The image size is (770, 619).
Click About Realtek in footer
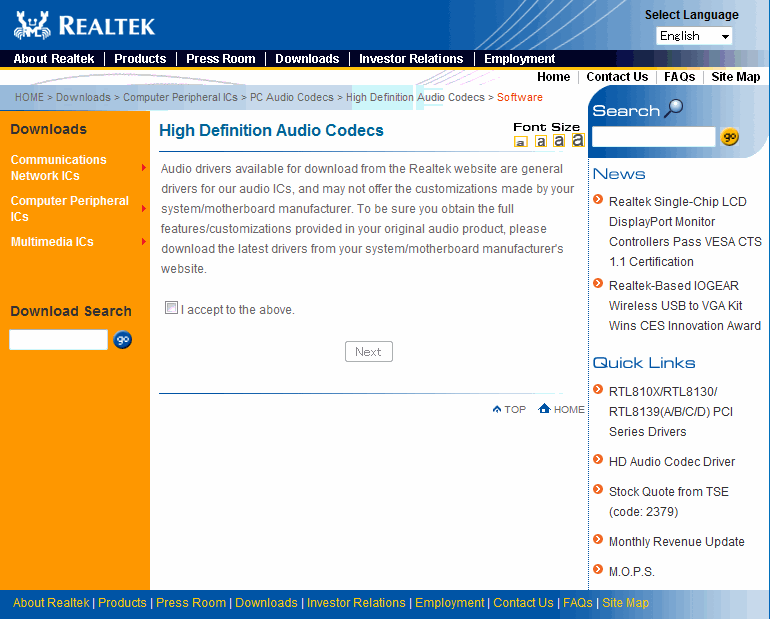point(51,603)
